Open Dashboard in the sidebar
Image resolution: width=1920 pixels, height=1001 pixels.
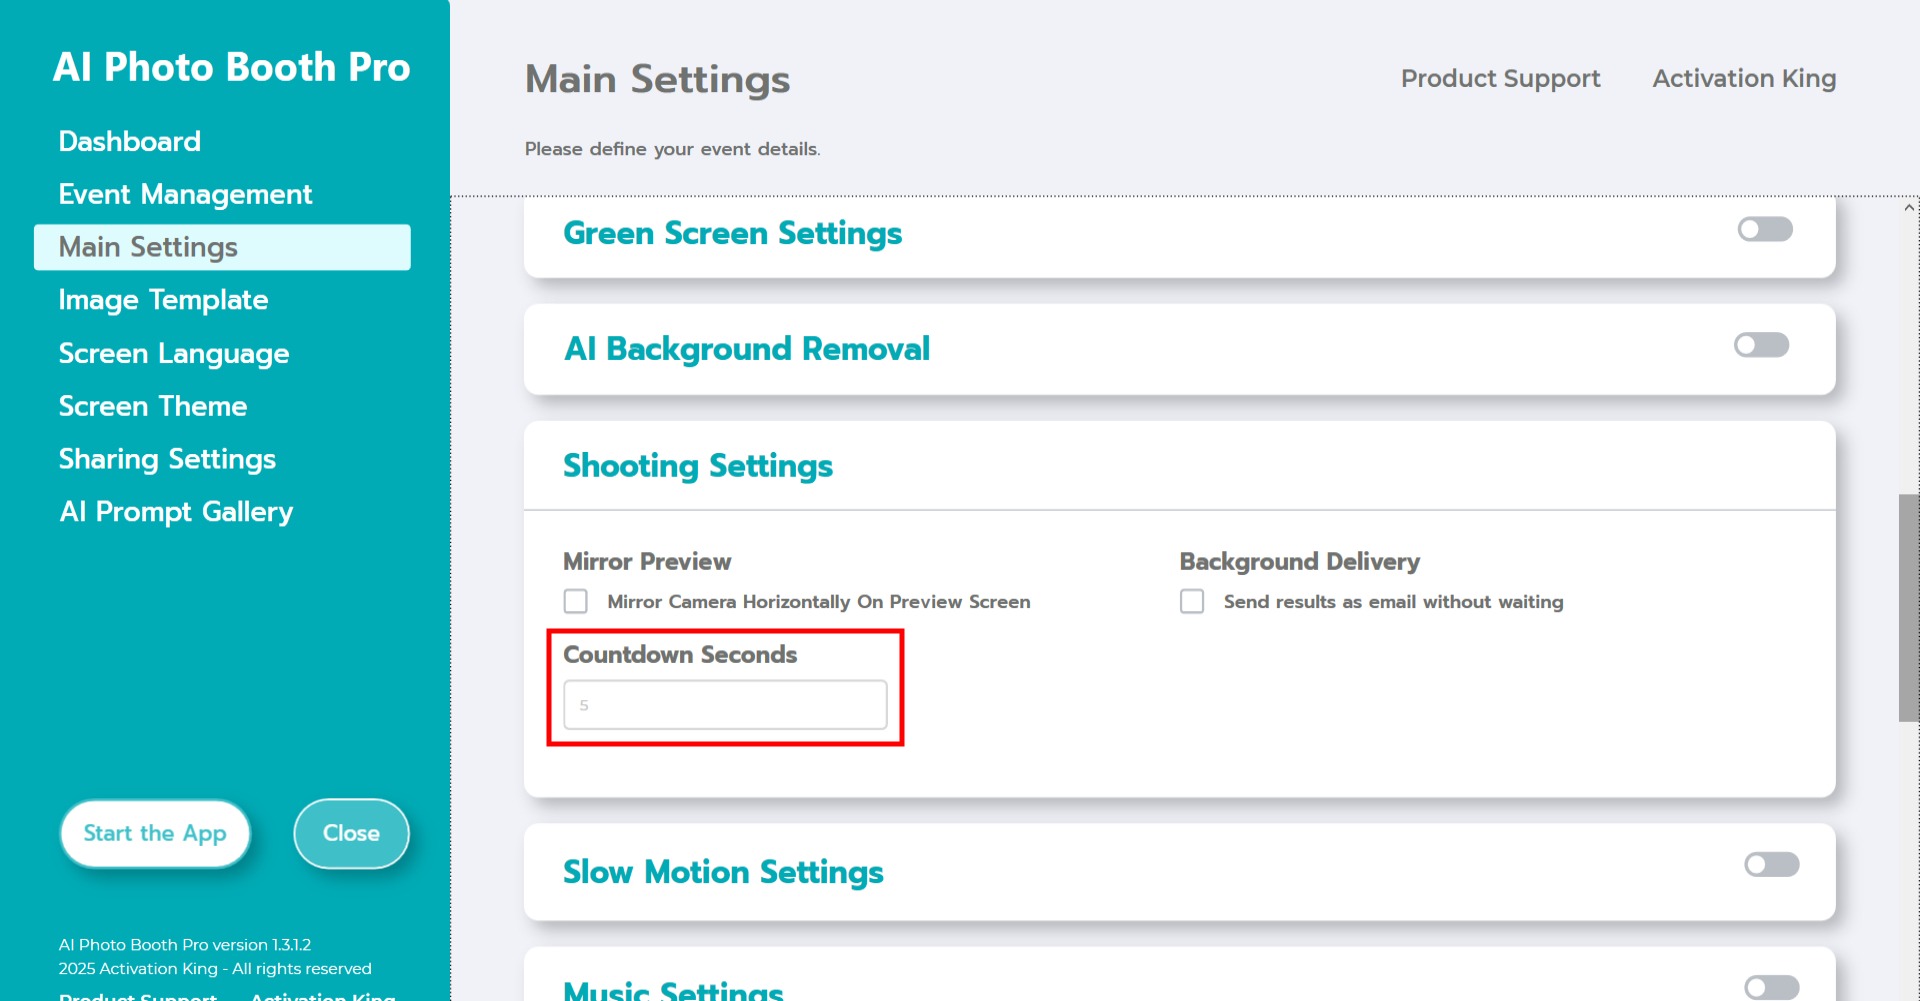[129, 141]
